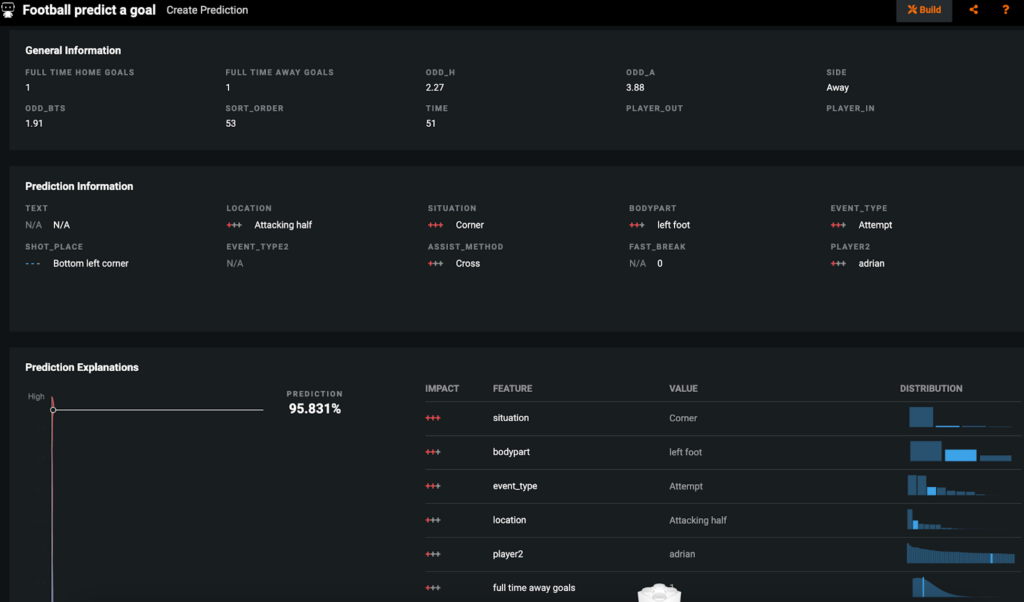The width and height of the screenshot is (1024, 602).
Task: Click the DataRobot robot logo icon
Action: [x=9, y=10]
